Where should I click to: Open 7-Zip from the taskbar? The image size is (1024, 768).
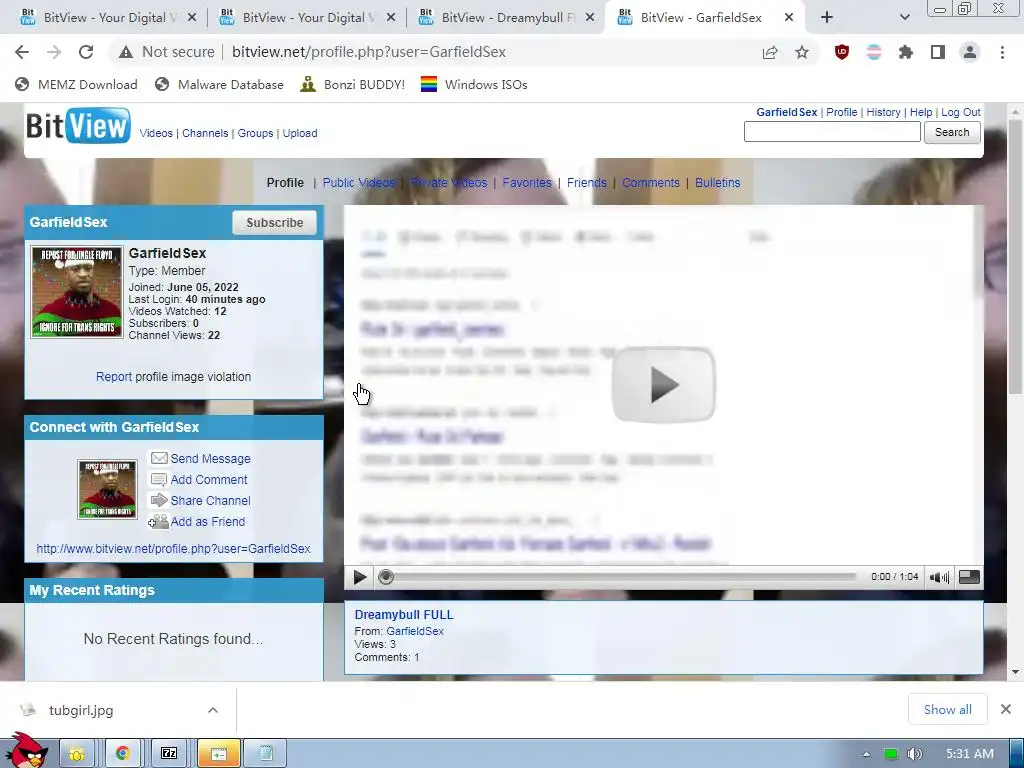[168, 753]
